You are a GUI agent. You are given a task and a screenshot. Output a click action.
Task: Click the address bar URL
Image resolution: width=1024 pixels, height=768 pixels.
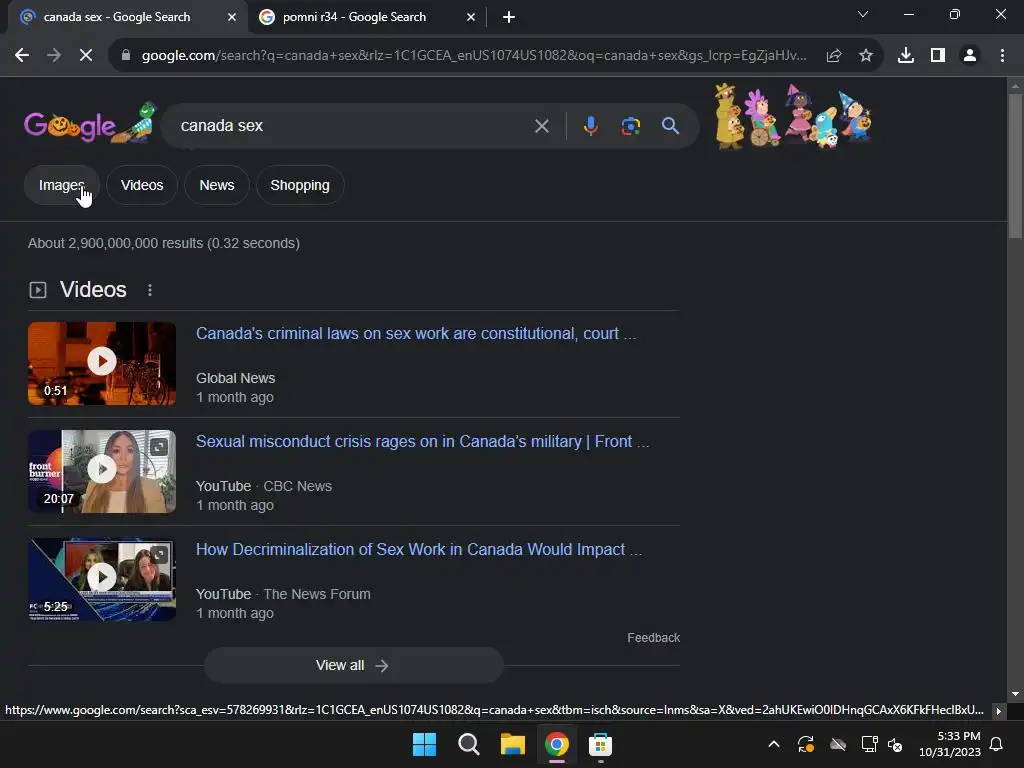(474, 56)
